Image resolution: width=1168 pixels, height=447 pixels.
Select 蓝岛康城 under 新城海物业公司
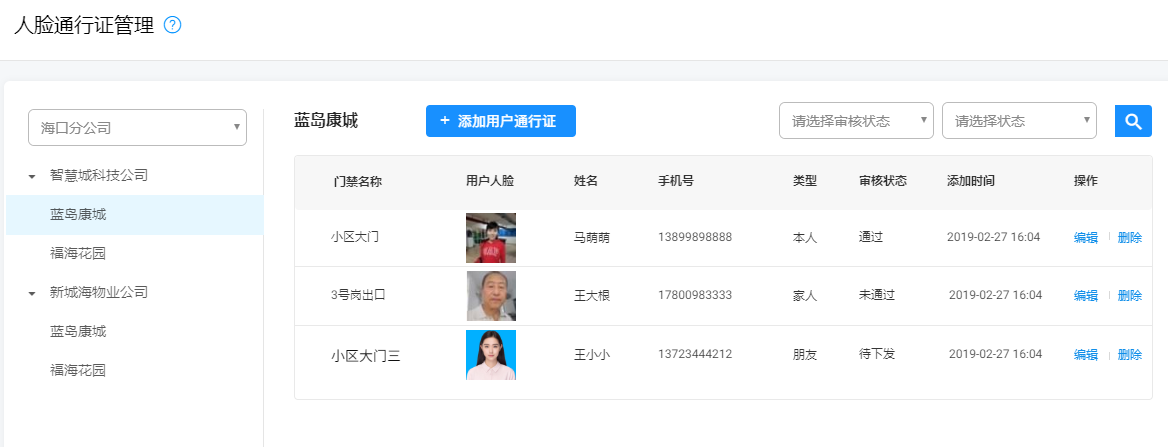tap(78, 331)
